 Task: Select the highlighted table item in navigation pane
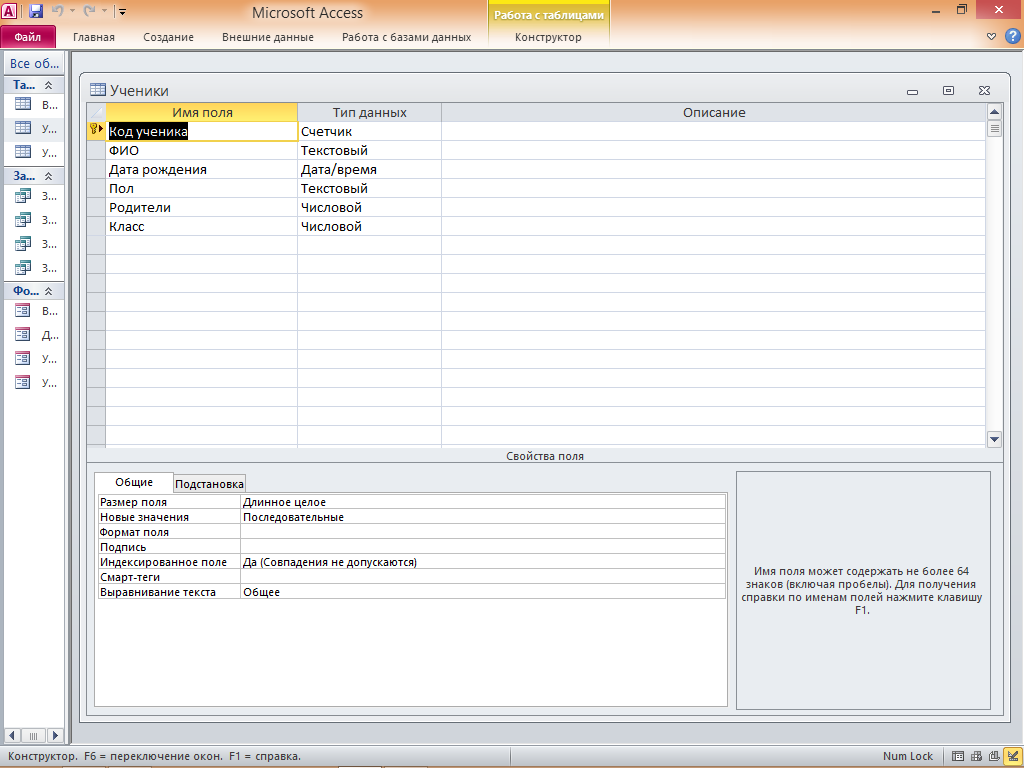[36, 128]
